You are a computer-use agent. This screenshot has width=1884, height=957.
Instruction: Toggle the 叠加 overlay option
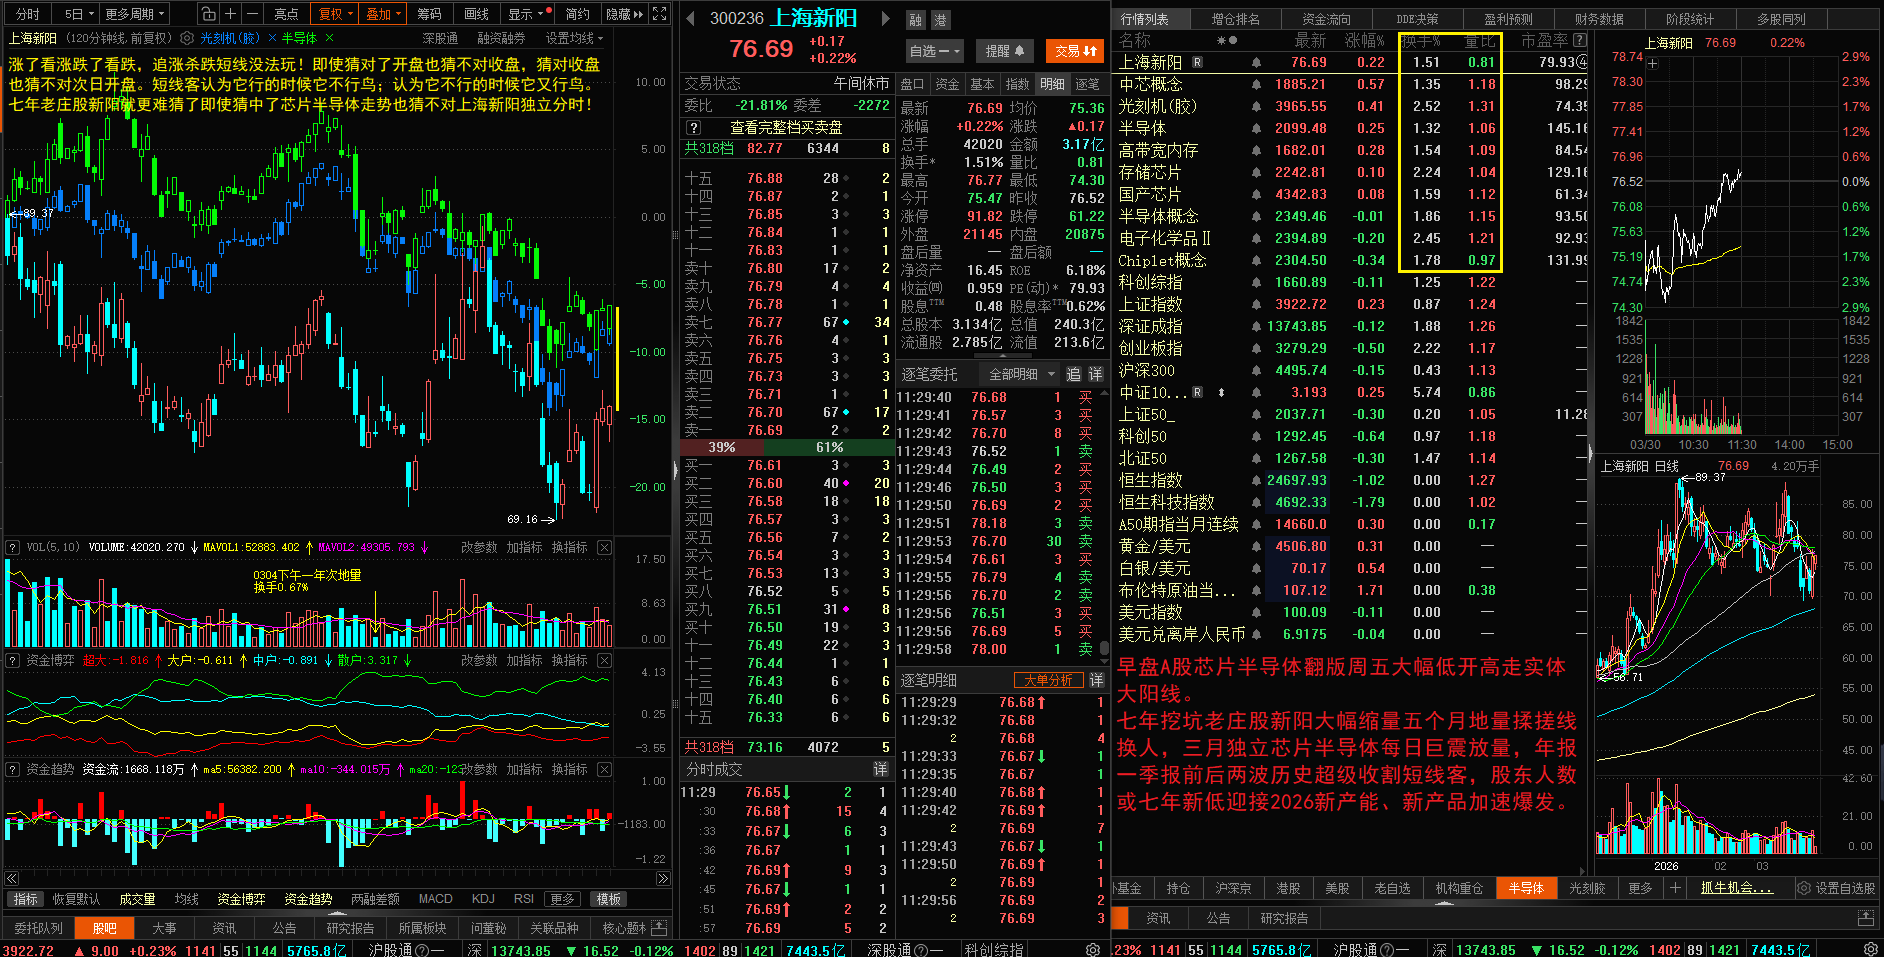point(383,14)
